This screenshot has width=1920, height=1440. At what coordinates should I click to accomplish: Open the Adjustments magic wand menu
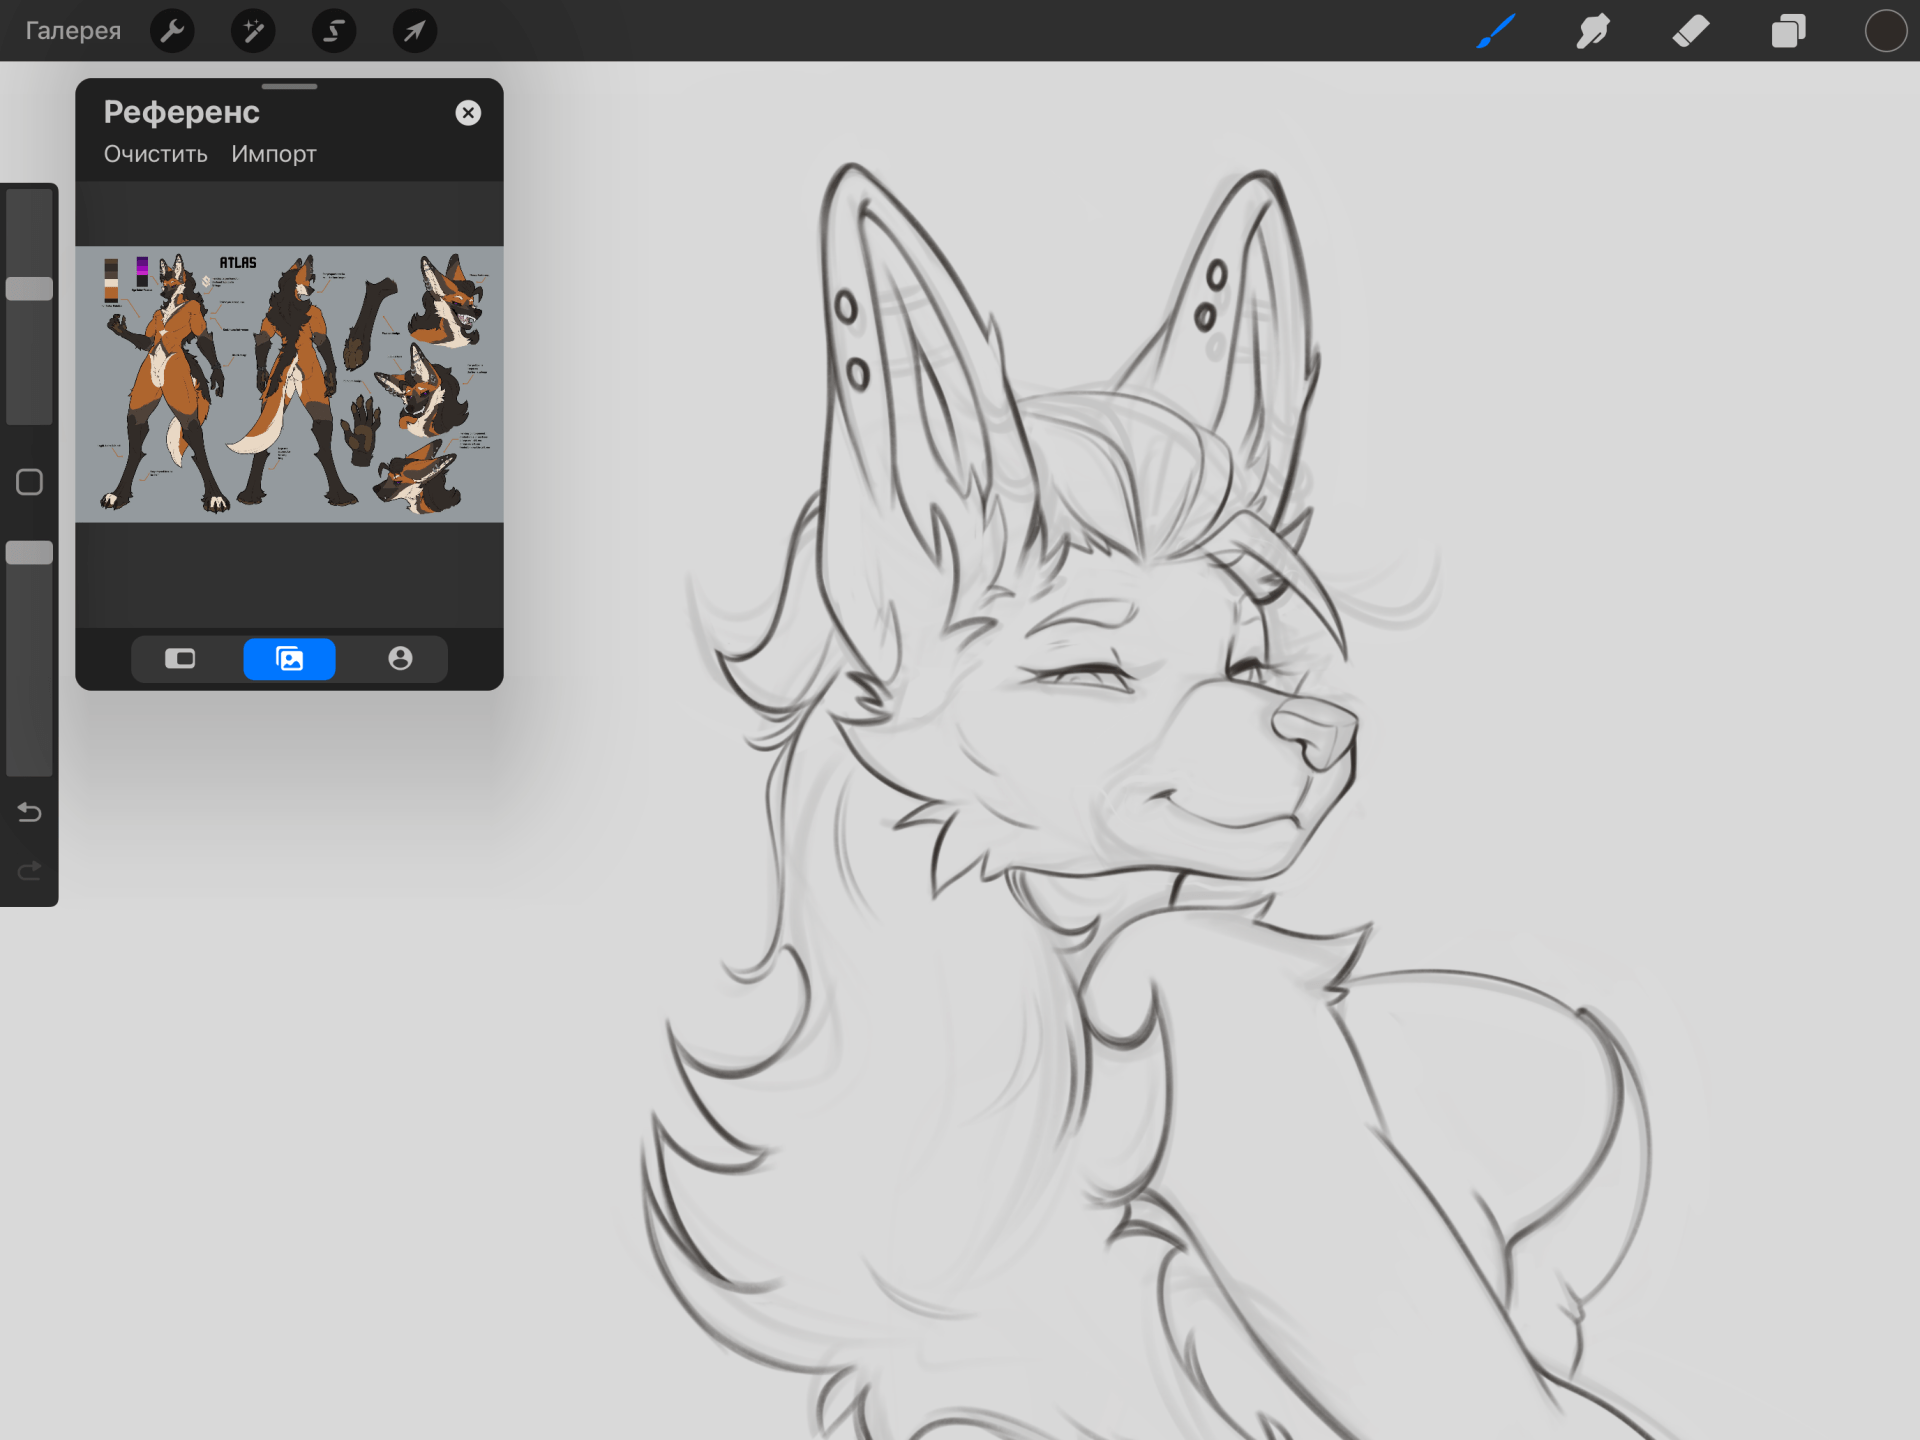[x=253, y=31]
